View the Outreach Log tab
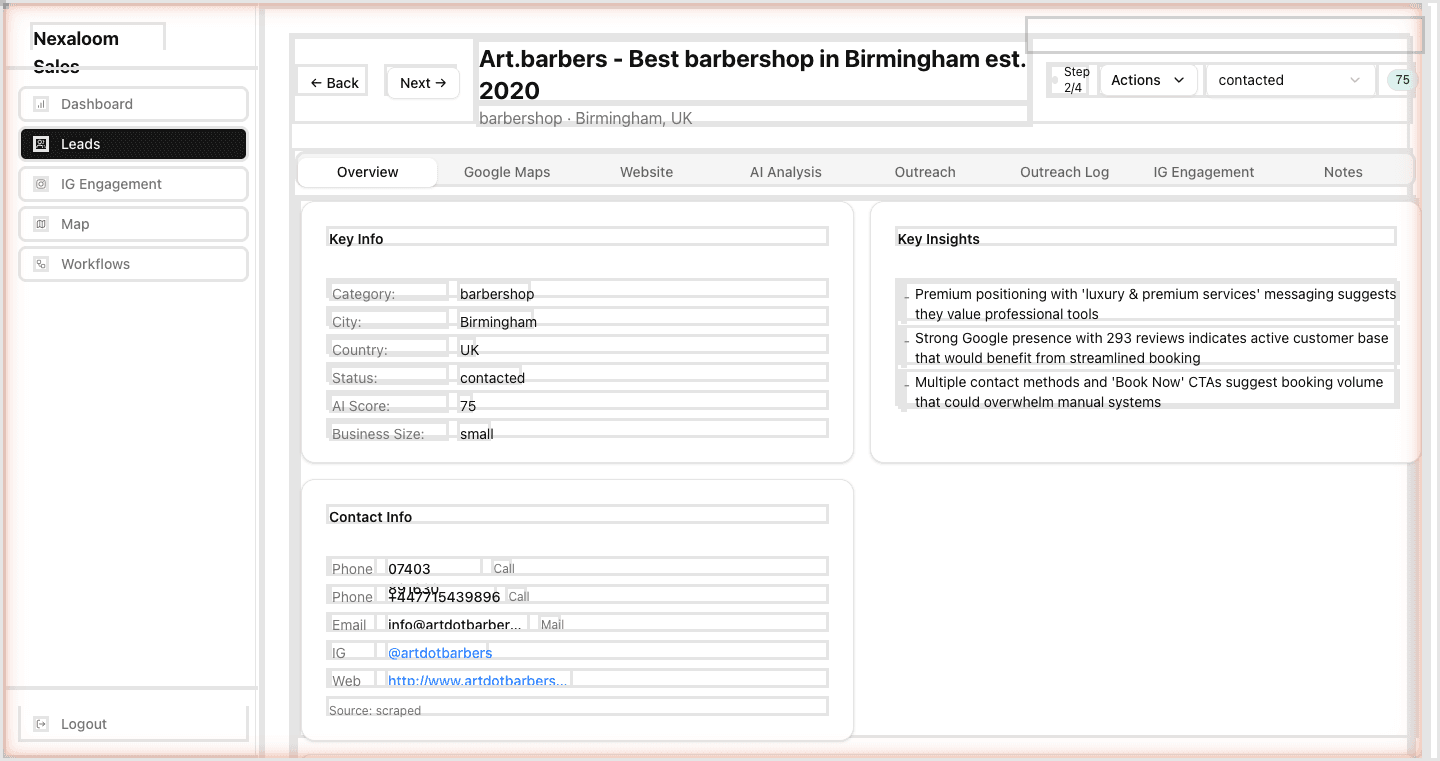This screenshot has height=761, width=1440. tap(1064, 172)
